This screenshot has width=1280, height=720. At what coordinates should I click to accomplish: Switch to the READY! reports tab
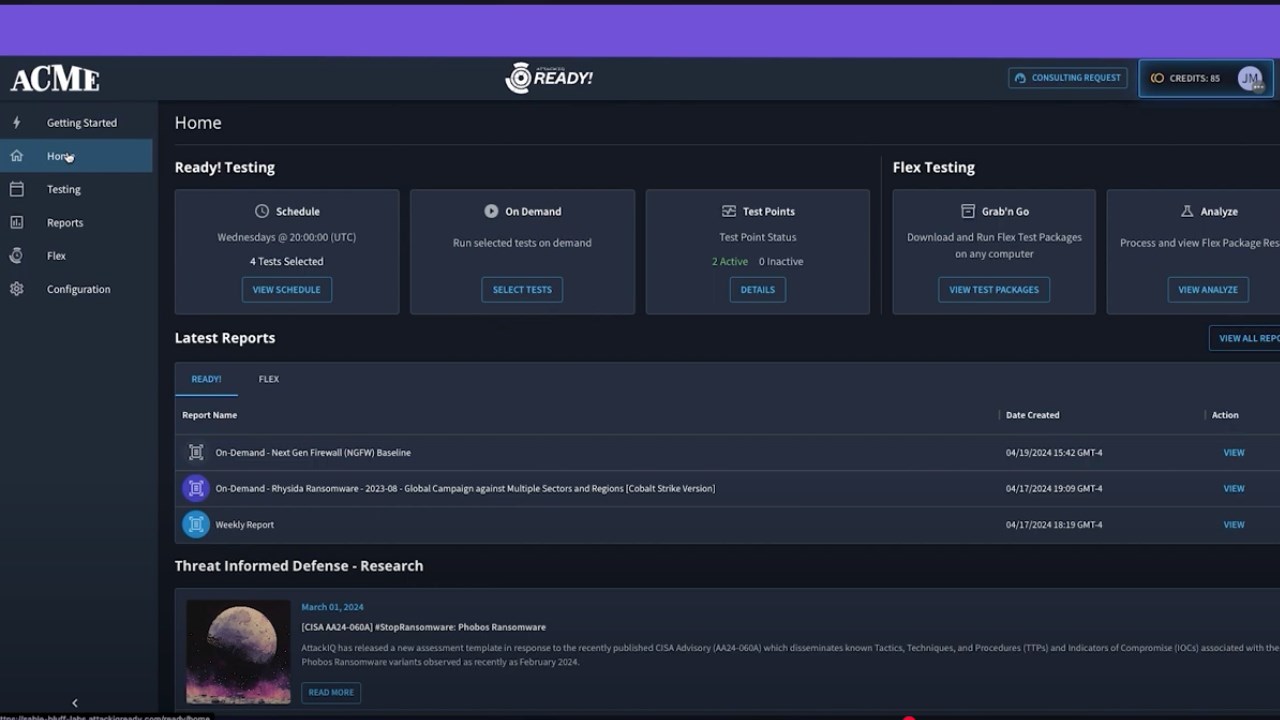(x=207, y=379)
